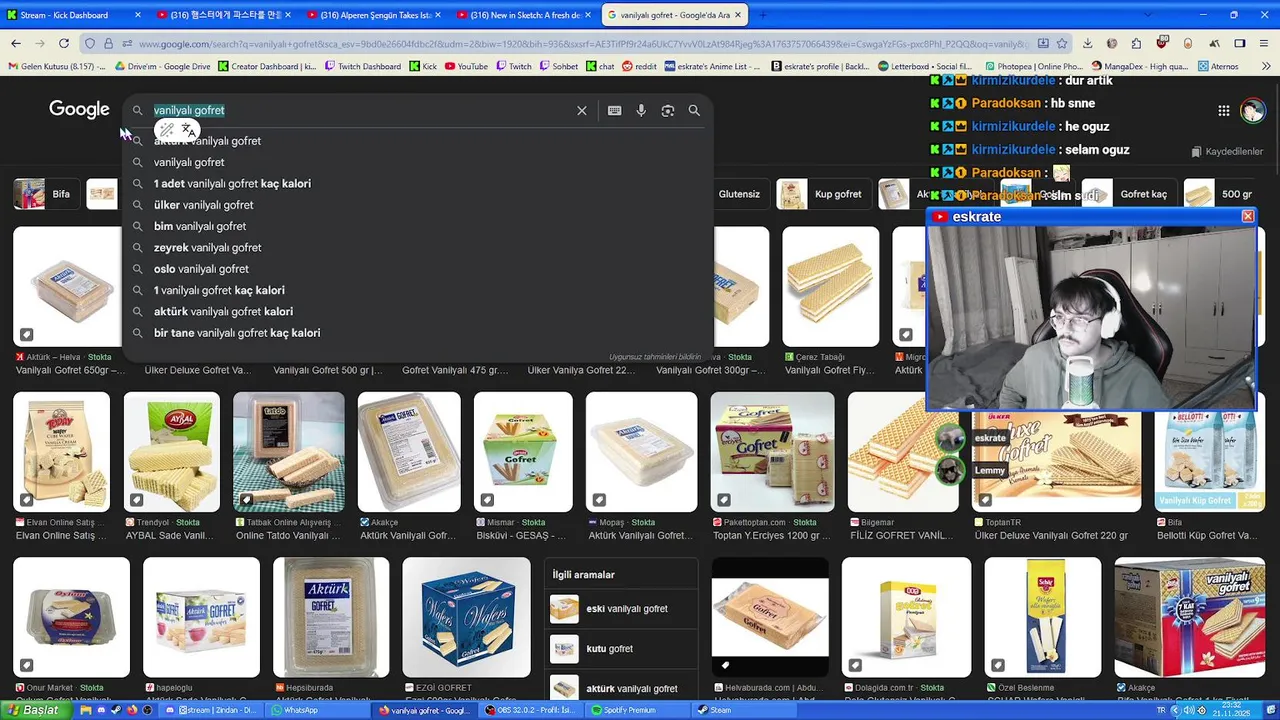Click the translate chip under the search box
This screenshot has height=720, width=1280.
pos(188,130)
